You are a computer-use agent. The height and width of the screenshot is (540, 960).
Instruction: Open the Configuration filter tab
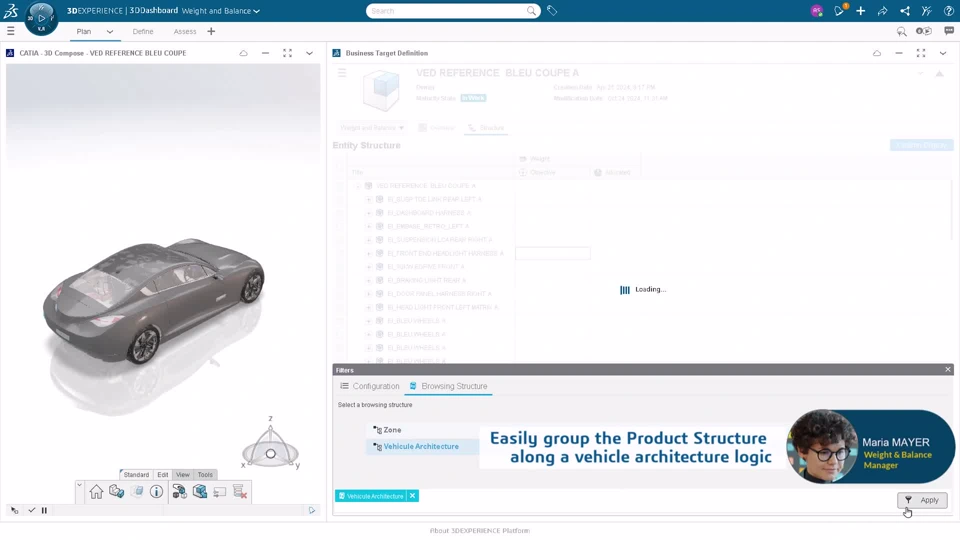point(369,386)
